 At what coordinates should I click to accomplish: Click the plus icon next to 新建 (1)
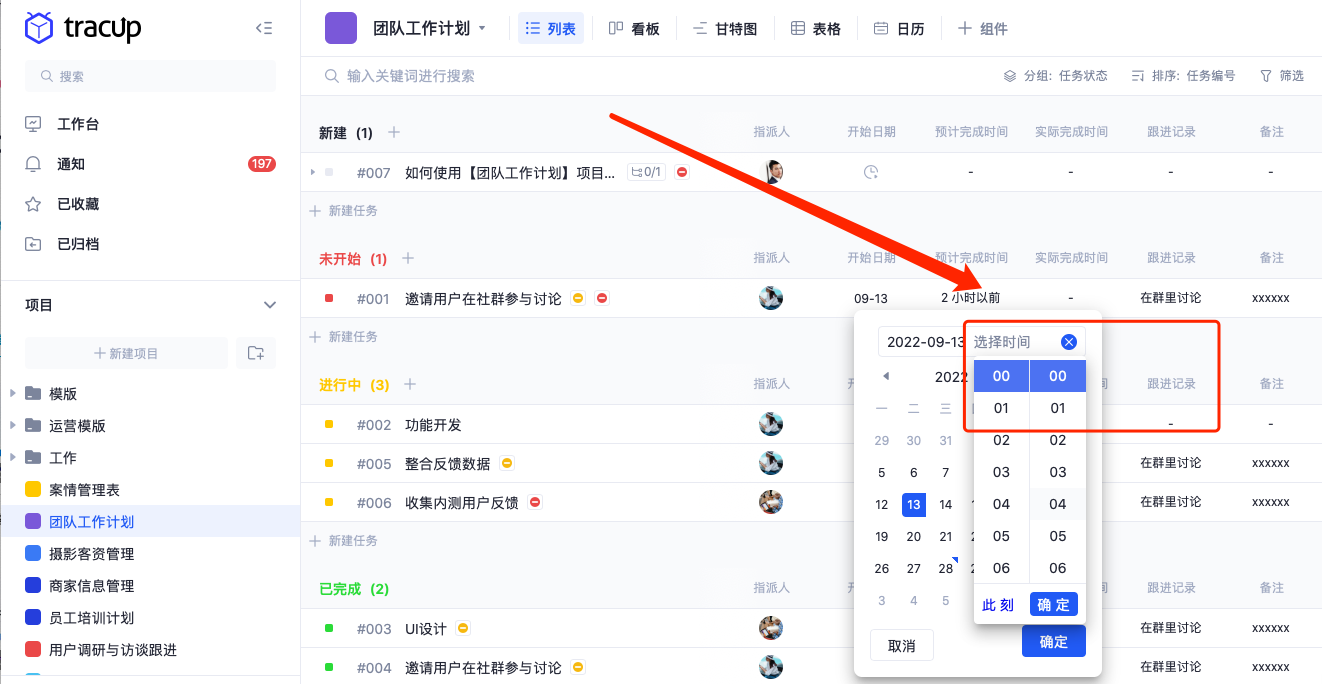[x=394, y=133]
